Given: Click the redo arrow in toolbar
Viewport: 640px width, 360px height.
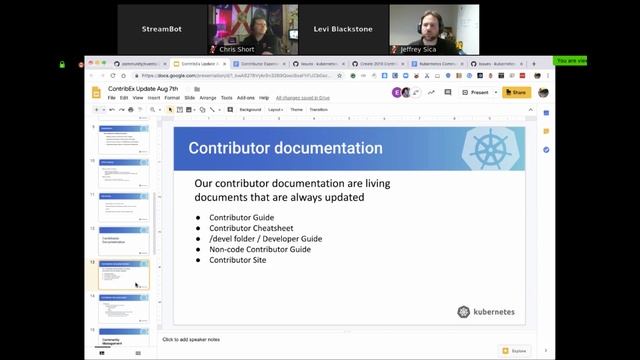Looking at the screenshot, I should click(x=122, y=110).
